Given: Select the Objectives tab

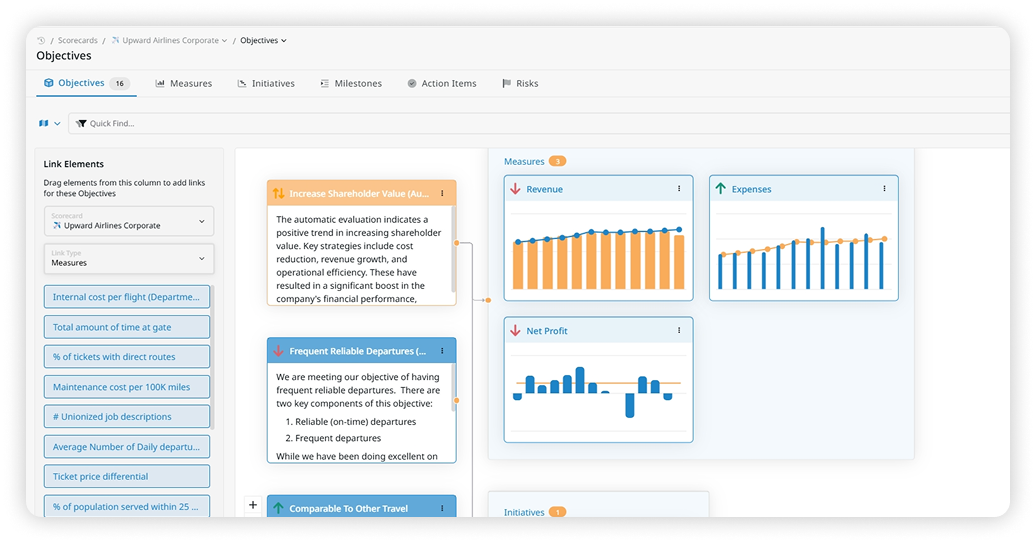Looking at the screenshot, I should tap(86, 83).
